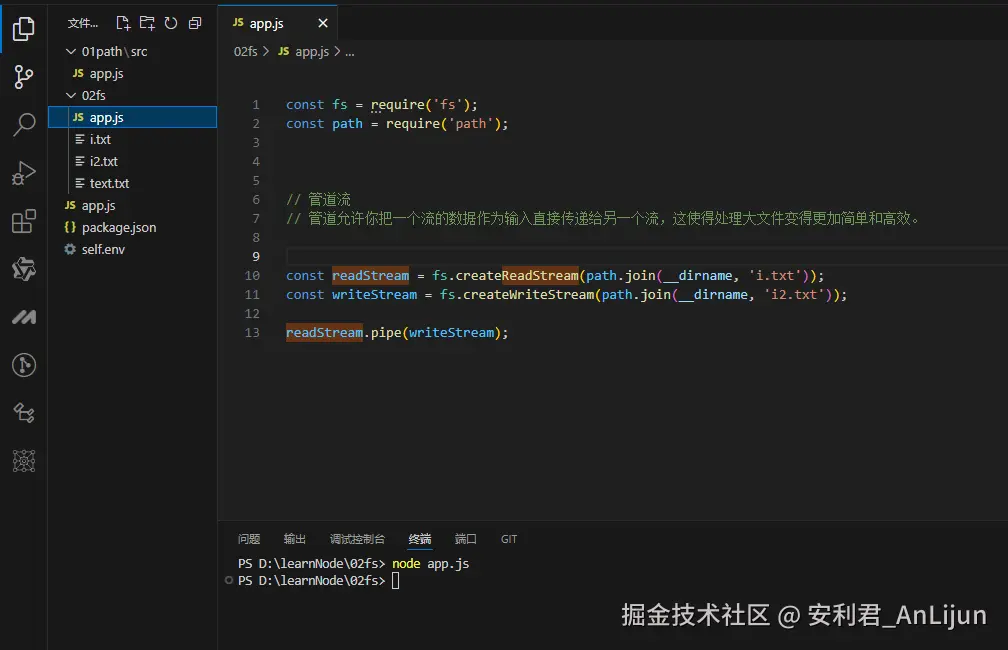Open the text.txt file
Image resolution: width=1008 pixels, height=650 pixels.
[x=132, y=183]
